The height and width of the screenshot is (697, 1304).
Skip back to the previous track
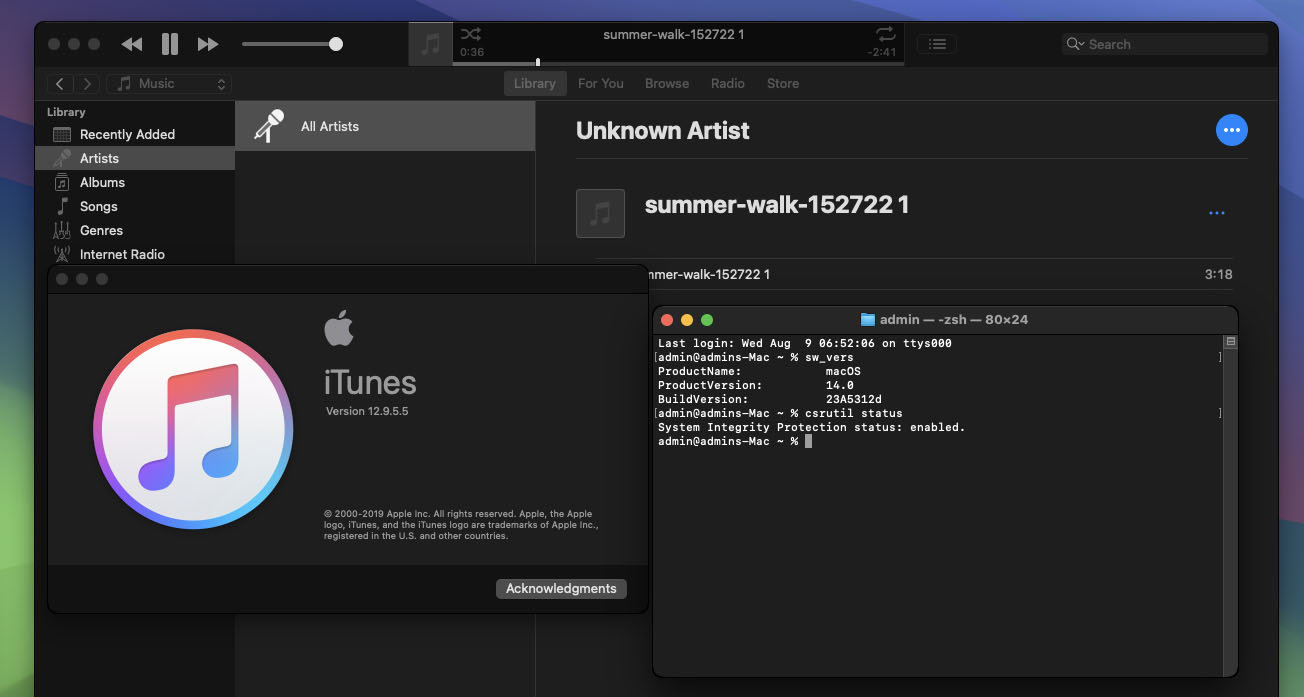[131, 44]
